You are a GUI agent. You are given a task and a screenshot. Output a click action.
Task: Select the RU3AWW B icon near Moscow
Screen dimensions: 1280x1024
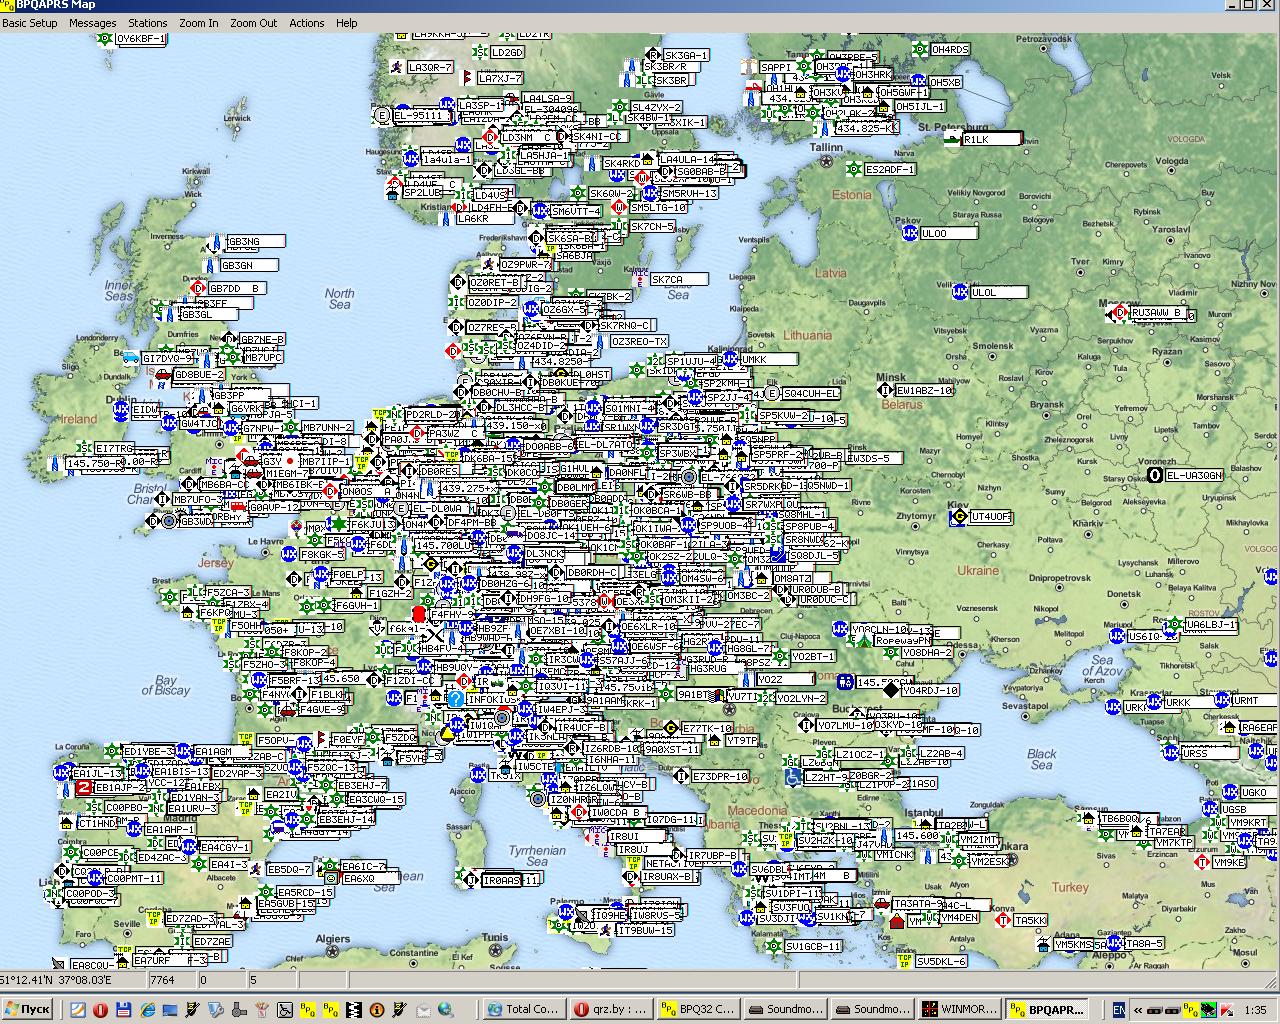[x=1120, y=312]
